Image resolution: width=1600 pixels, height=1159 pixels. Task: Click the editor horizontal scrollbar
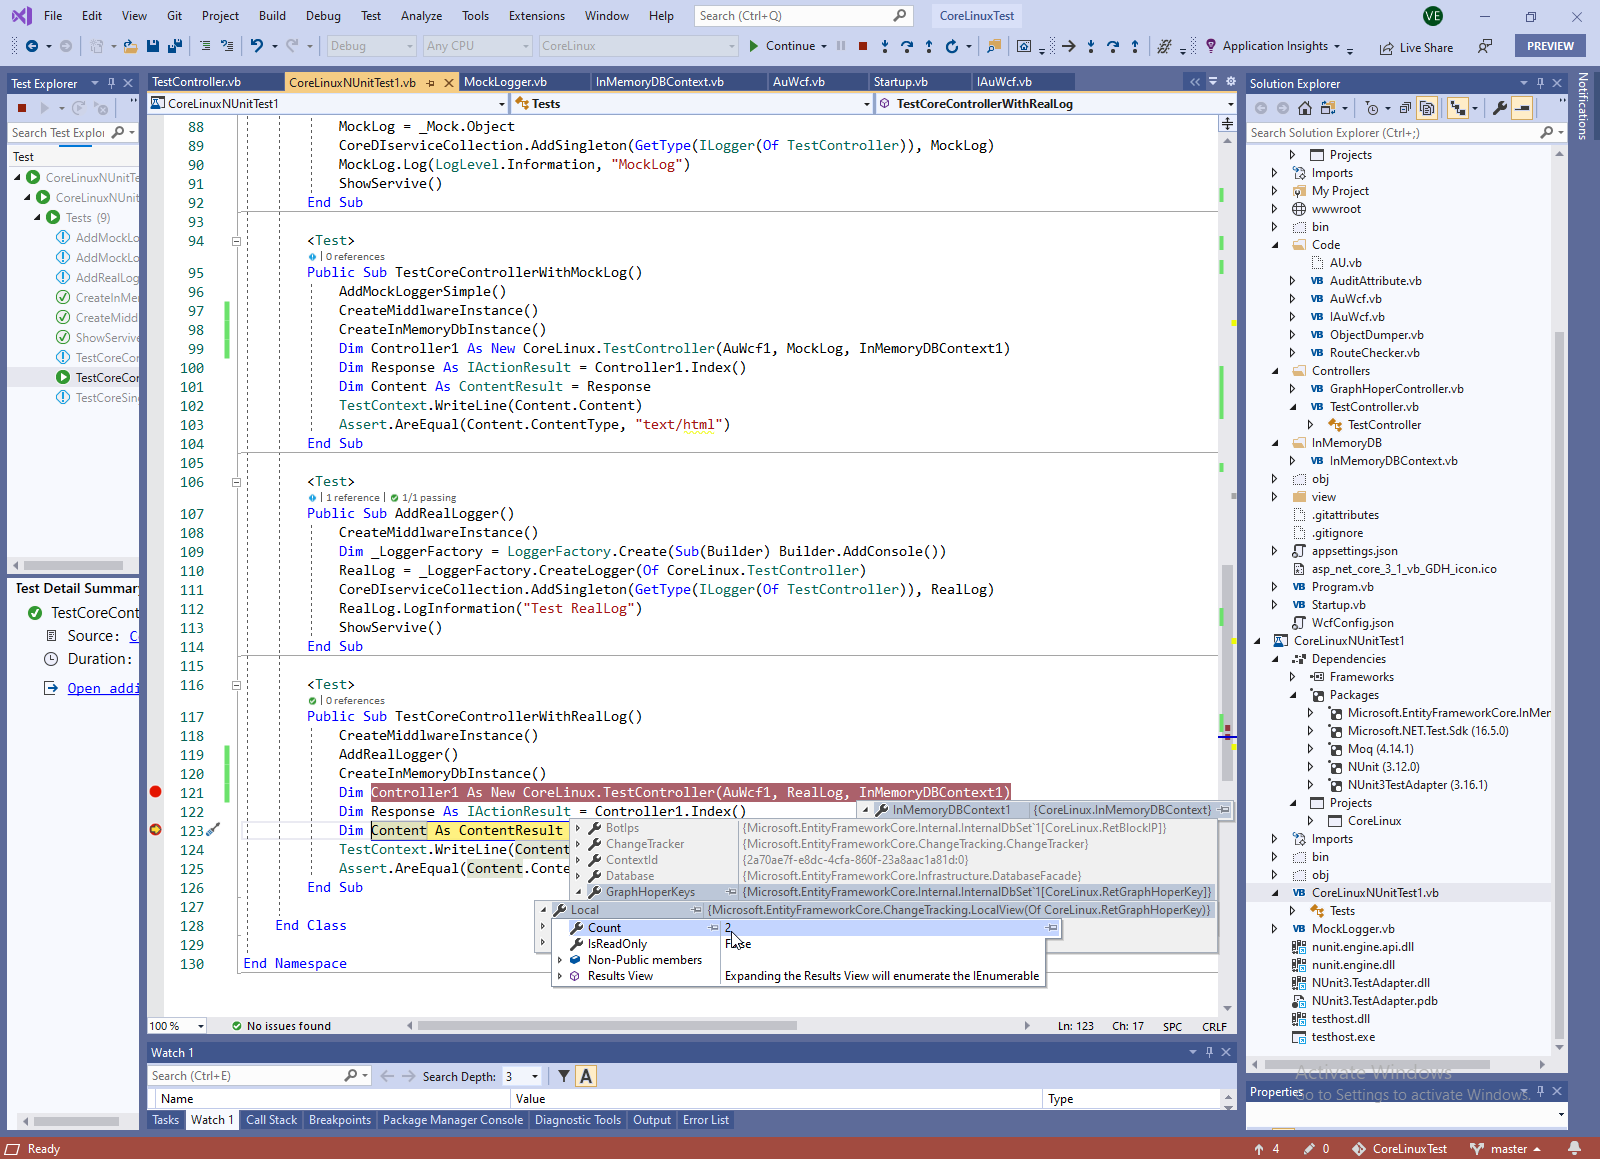click(606, 1025)
